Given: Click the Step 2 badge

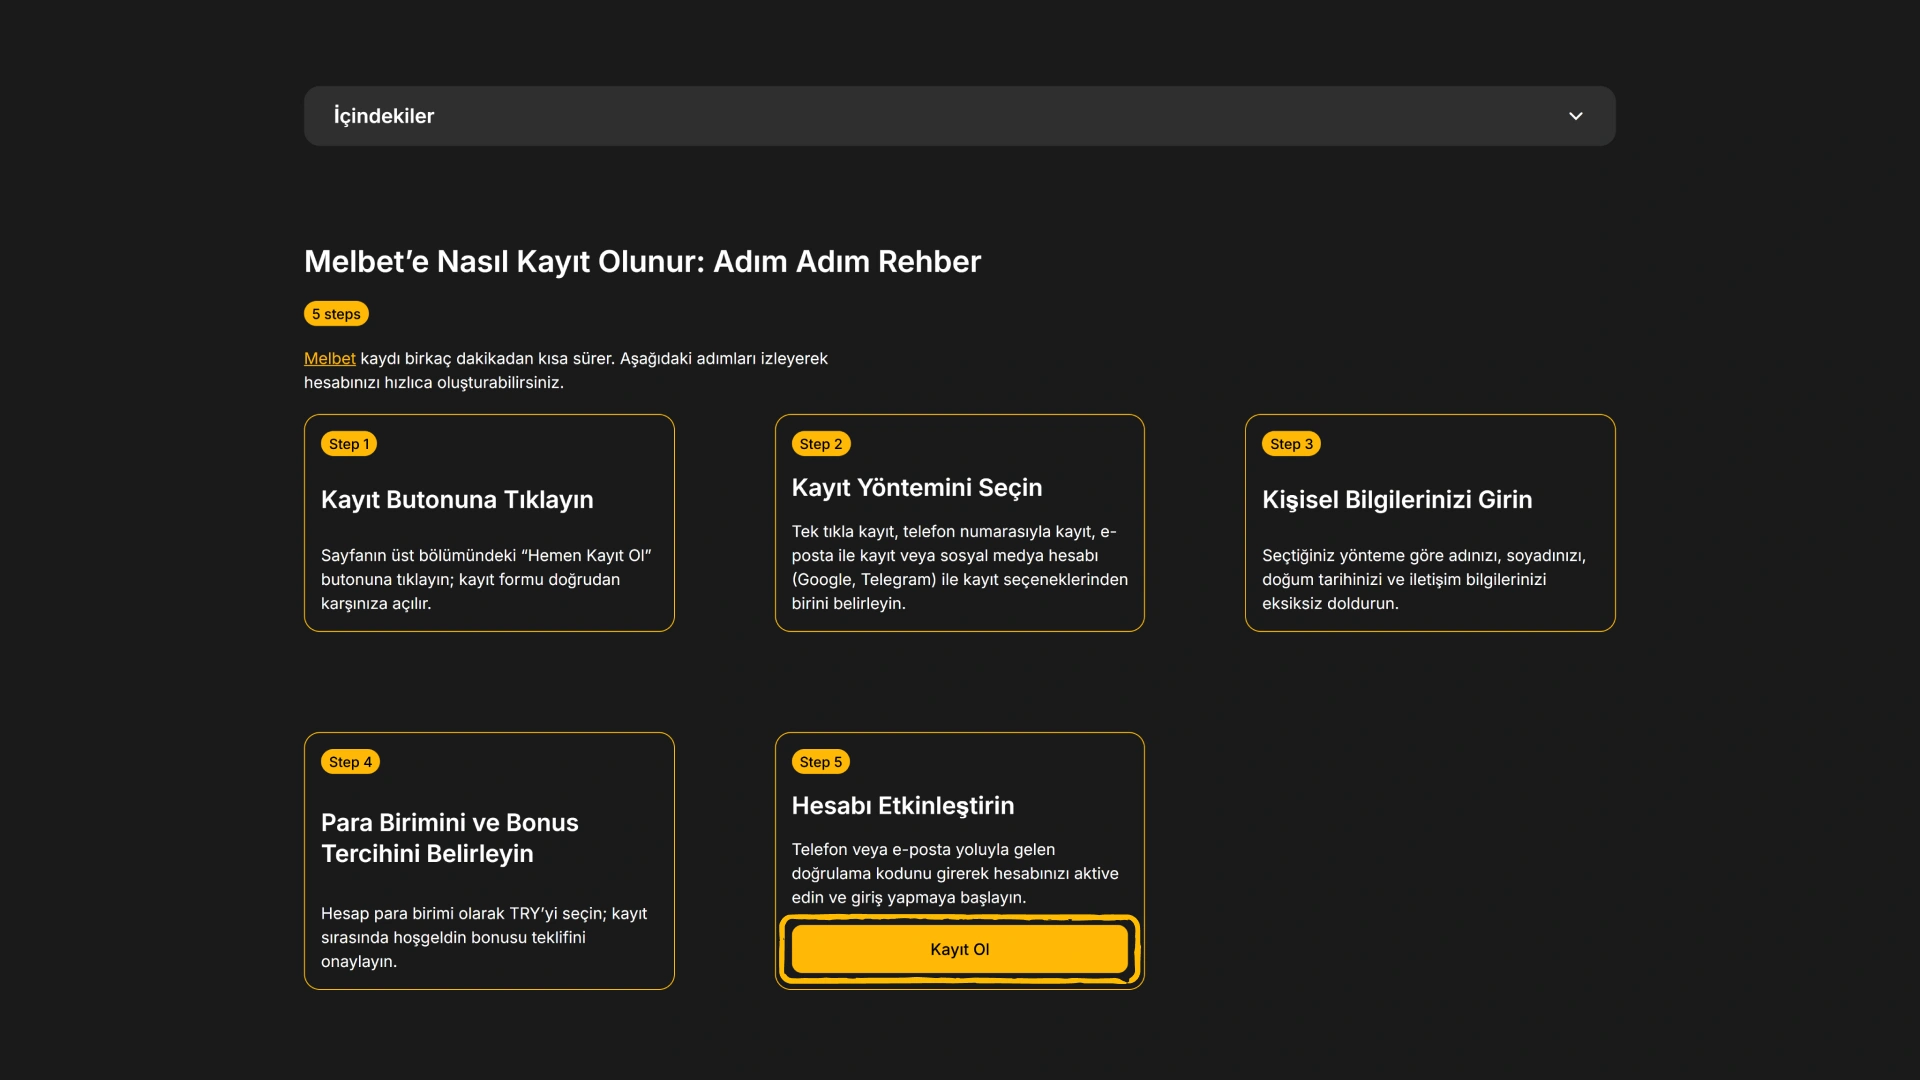Looking at the screenshot, I should point(821,444).
